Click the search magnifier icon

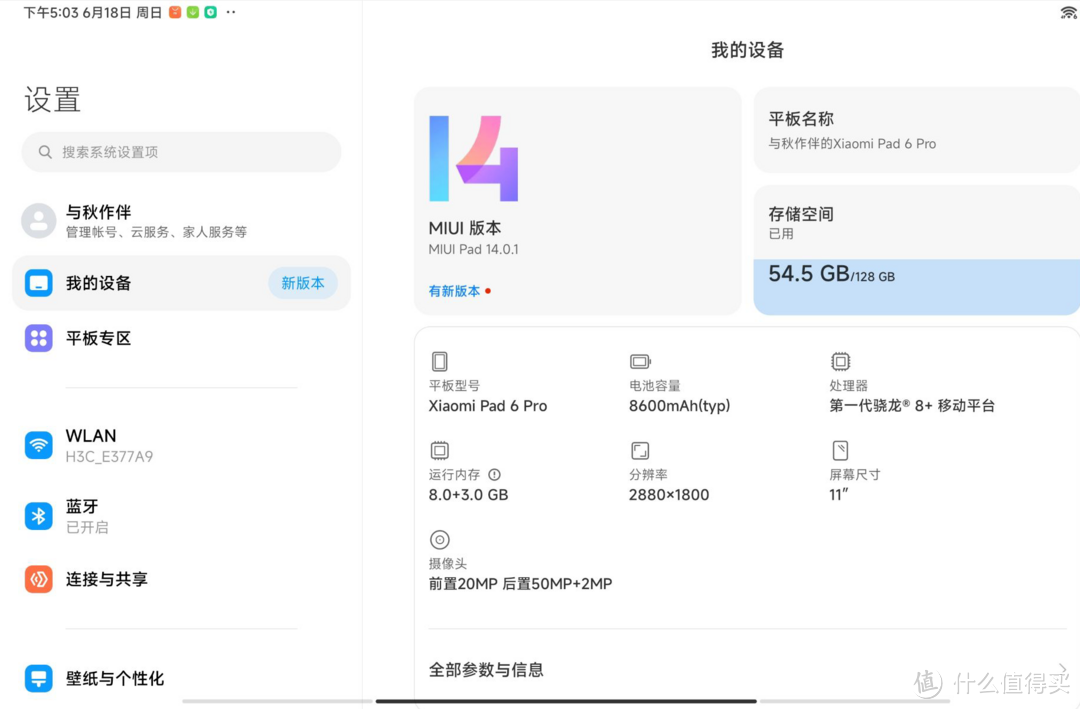point(45,152)
